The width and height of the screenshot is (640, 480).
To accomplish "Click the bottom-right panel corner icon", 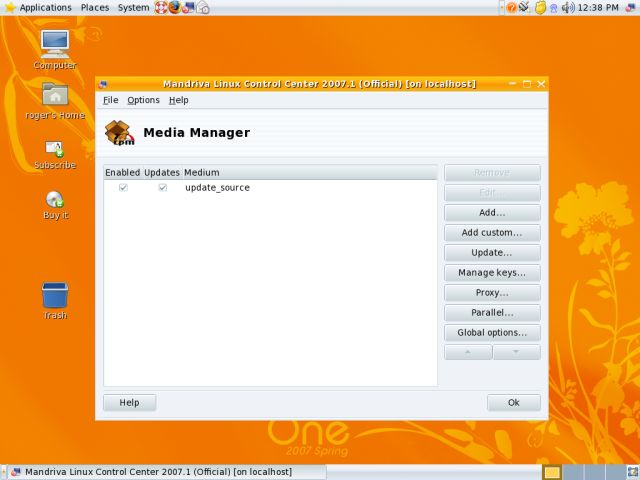I will click(x=633, y=472).
